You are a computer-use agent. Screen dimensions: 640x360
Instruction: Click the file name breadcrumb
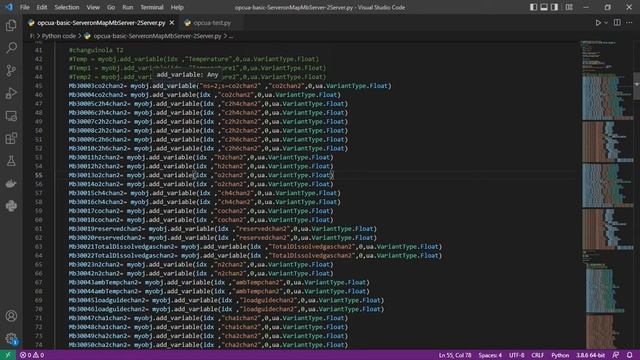pos(157,36)
